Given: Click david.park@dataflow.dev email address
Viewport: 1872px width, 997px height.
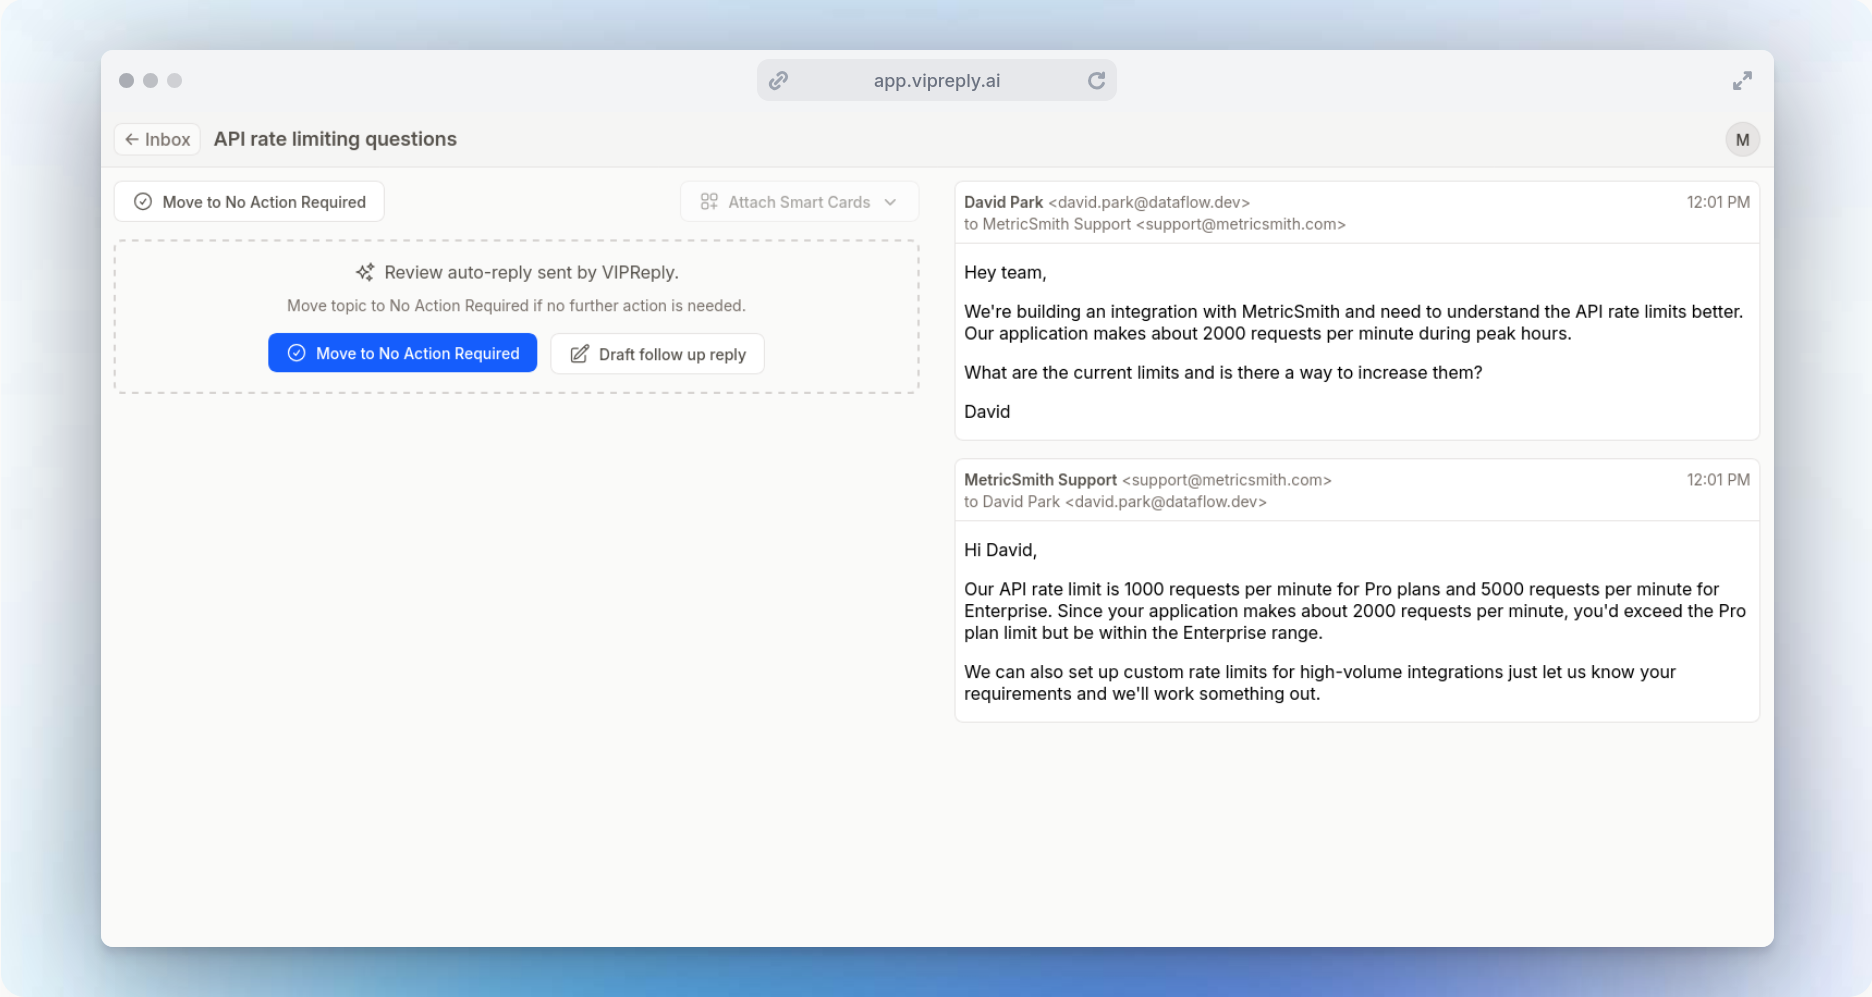Looking at the screenshot, I should [1148, 202].
